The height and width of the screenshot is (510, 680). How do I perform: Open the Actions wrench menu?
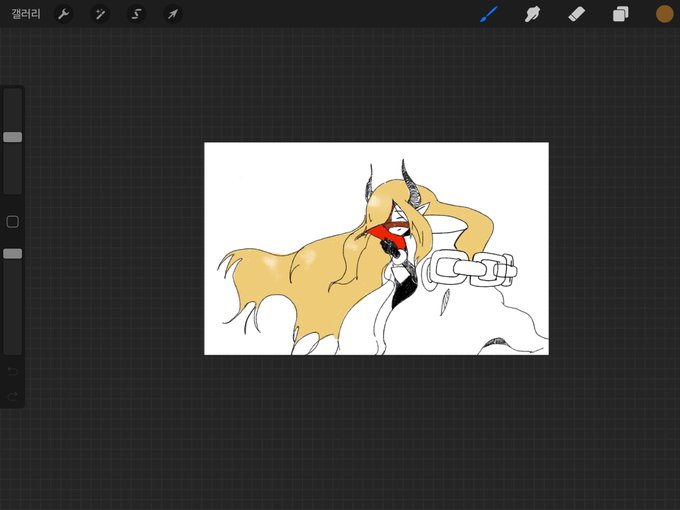pos(63,14)
